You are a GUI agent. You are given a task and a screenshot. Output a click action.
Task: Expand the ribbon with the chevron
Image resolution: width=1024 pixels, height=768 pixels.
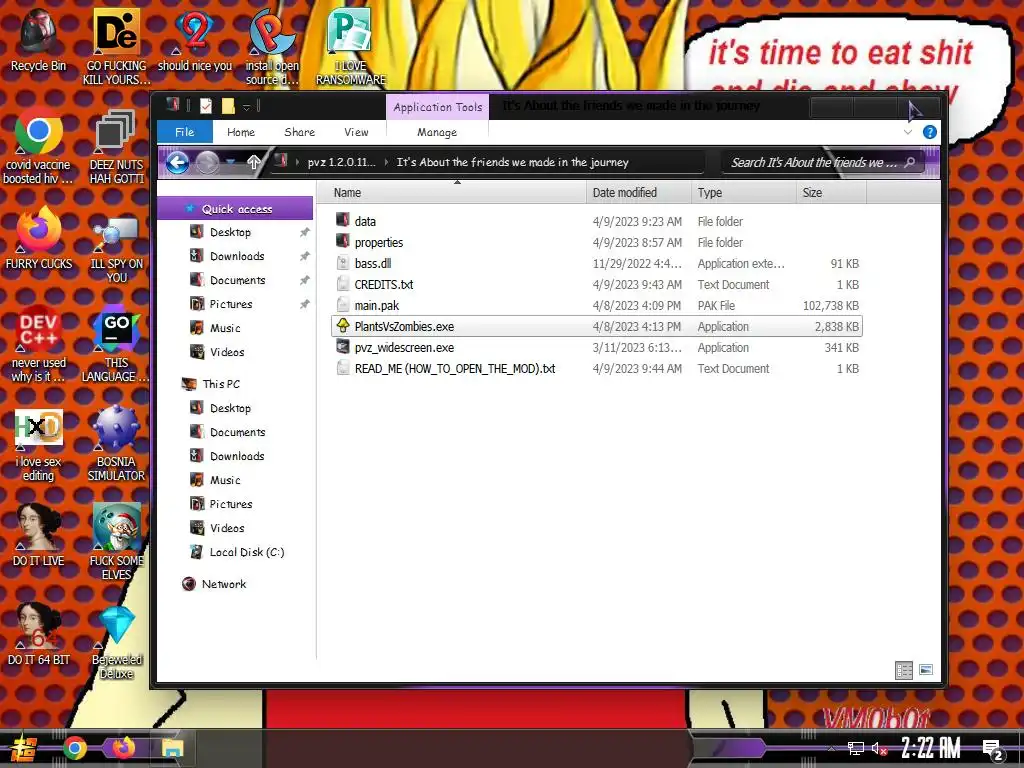pos(908,132)
